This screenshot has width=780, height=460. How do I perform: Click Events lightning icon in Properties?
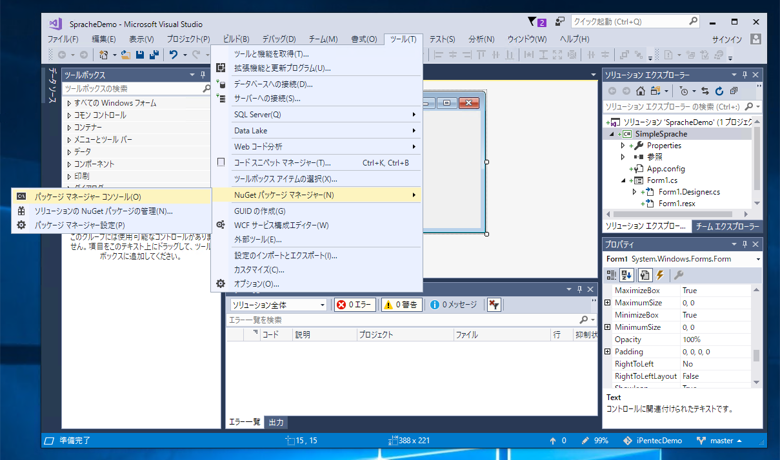click(660, 275)
